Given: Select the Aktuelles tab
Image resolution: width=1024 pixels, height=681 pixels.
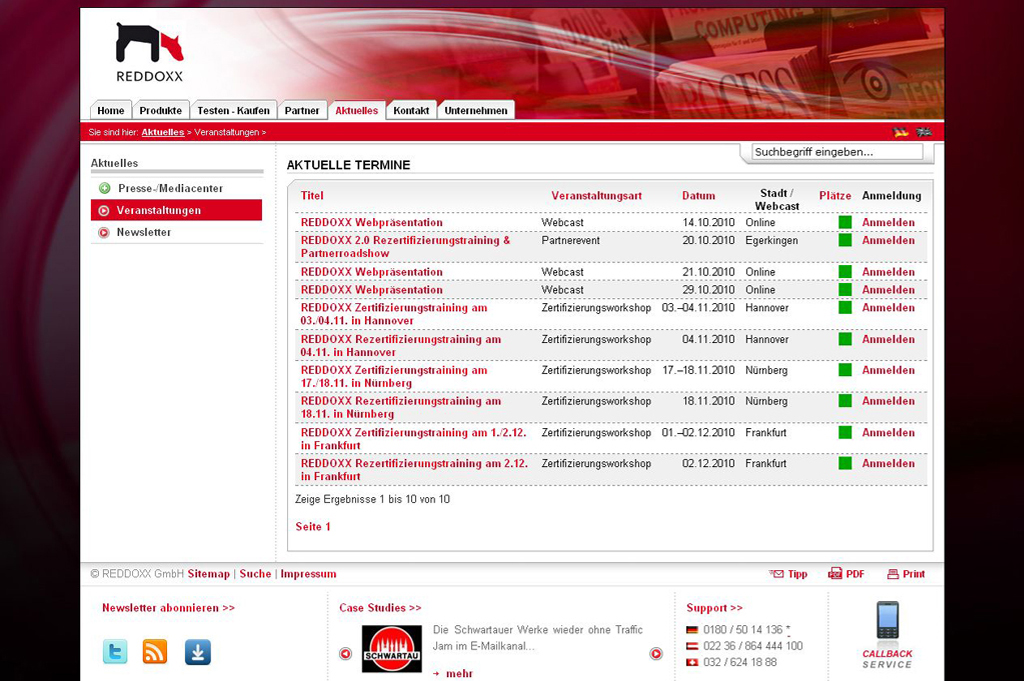Looking at the screenshot, I should (357, 110).
